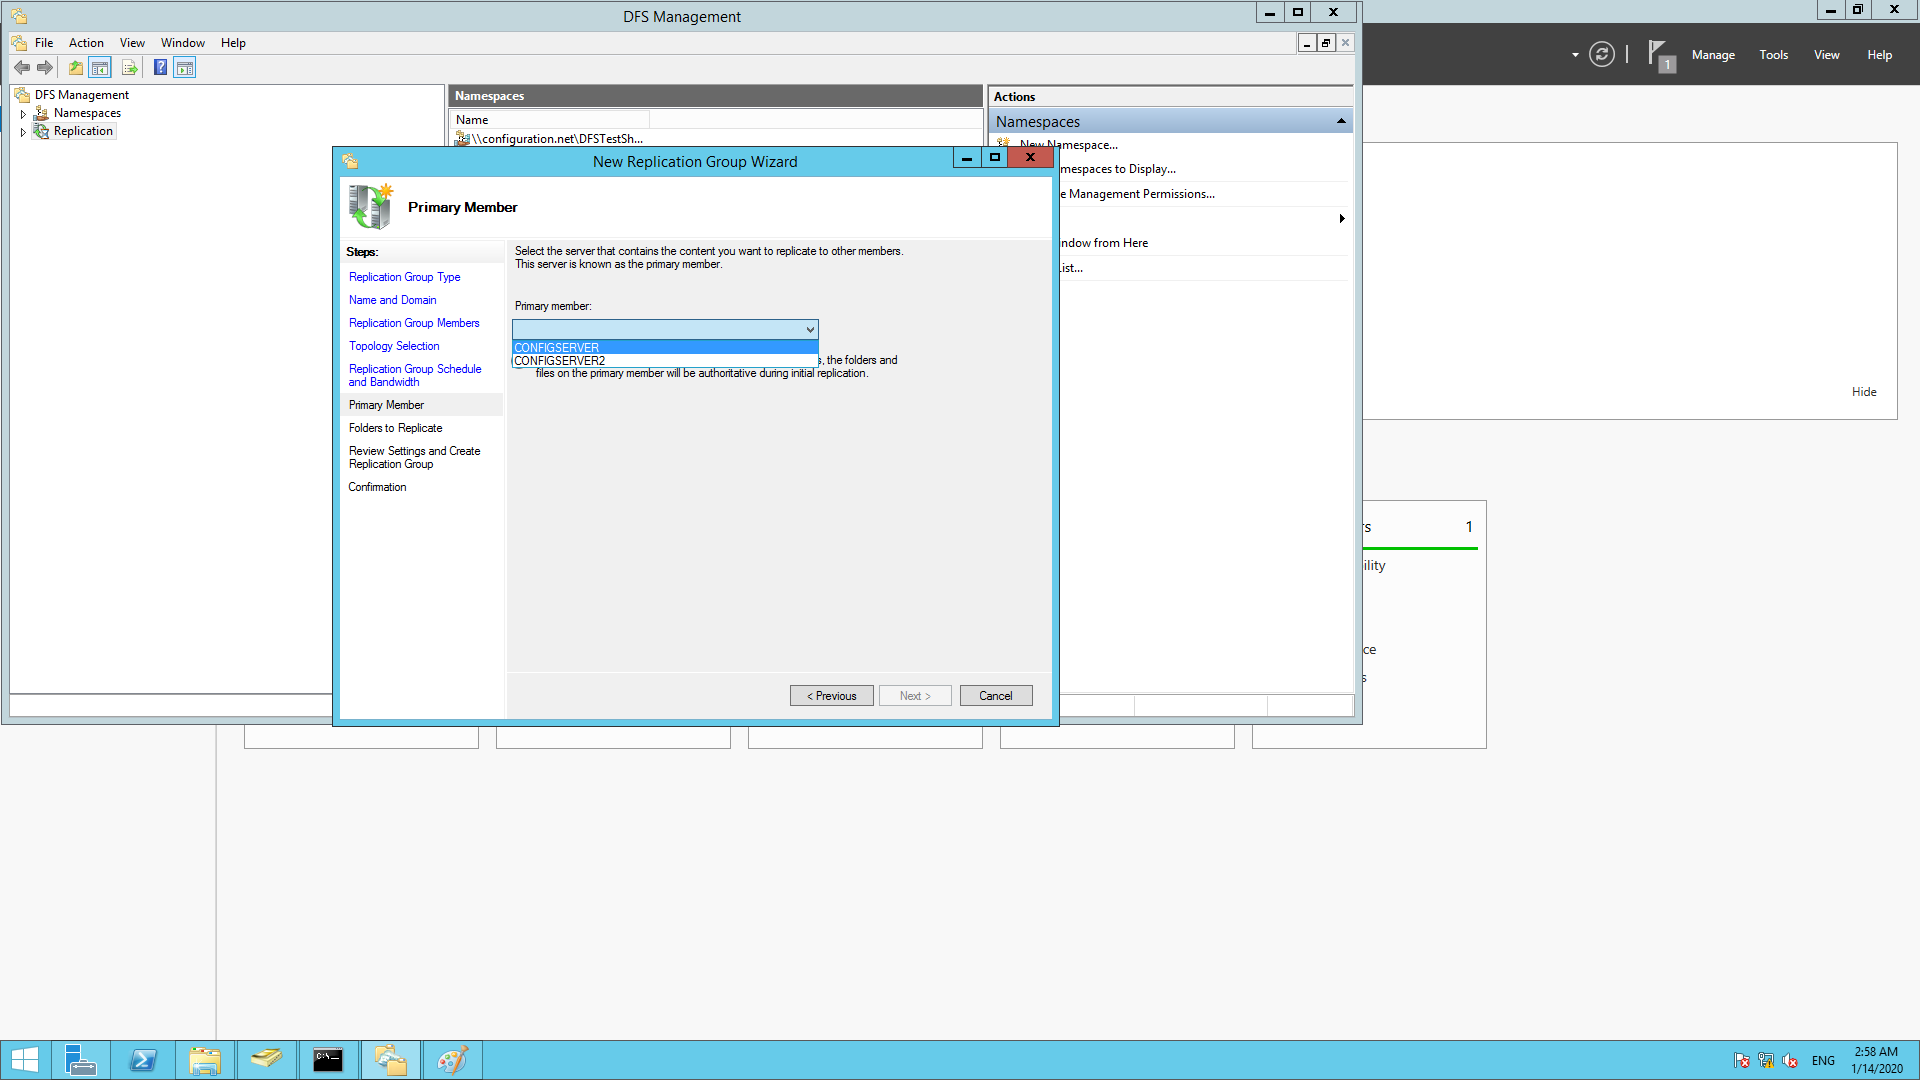1920x1080 pixels.
Task: Click the Show/Hide Action Pane toolbar icon
Action: pyautogui.click(x=185, y=67)
